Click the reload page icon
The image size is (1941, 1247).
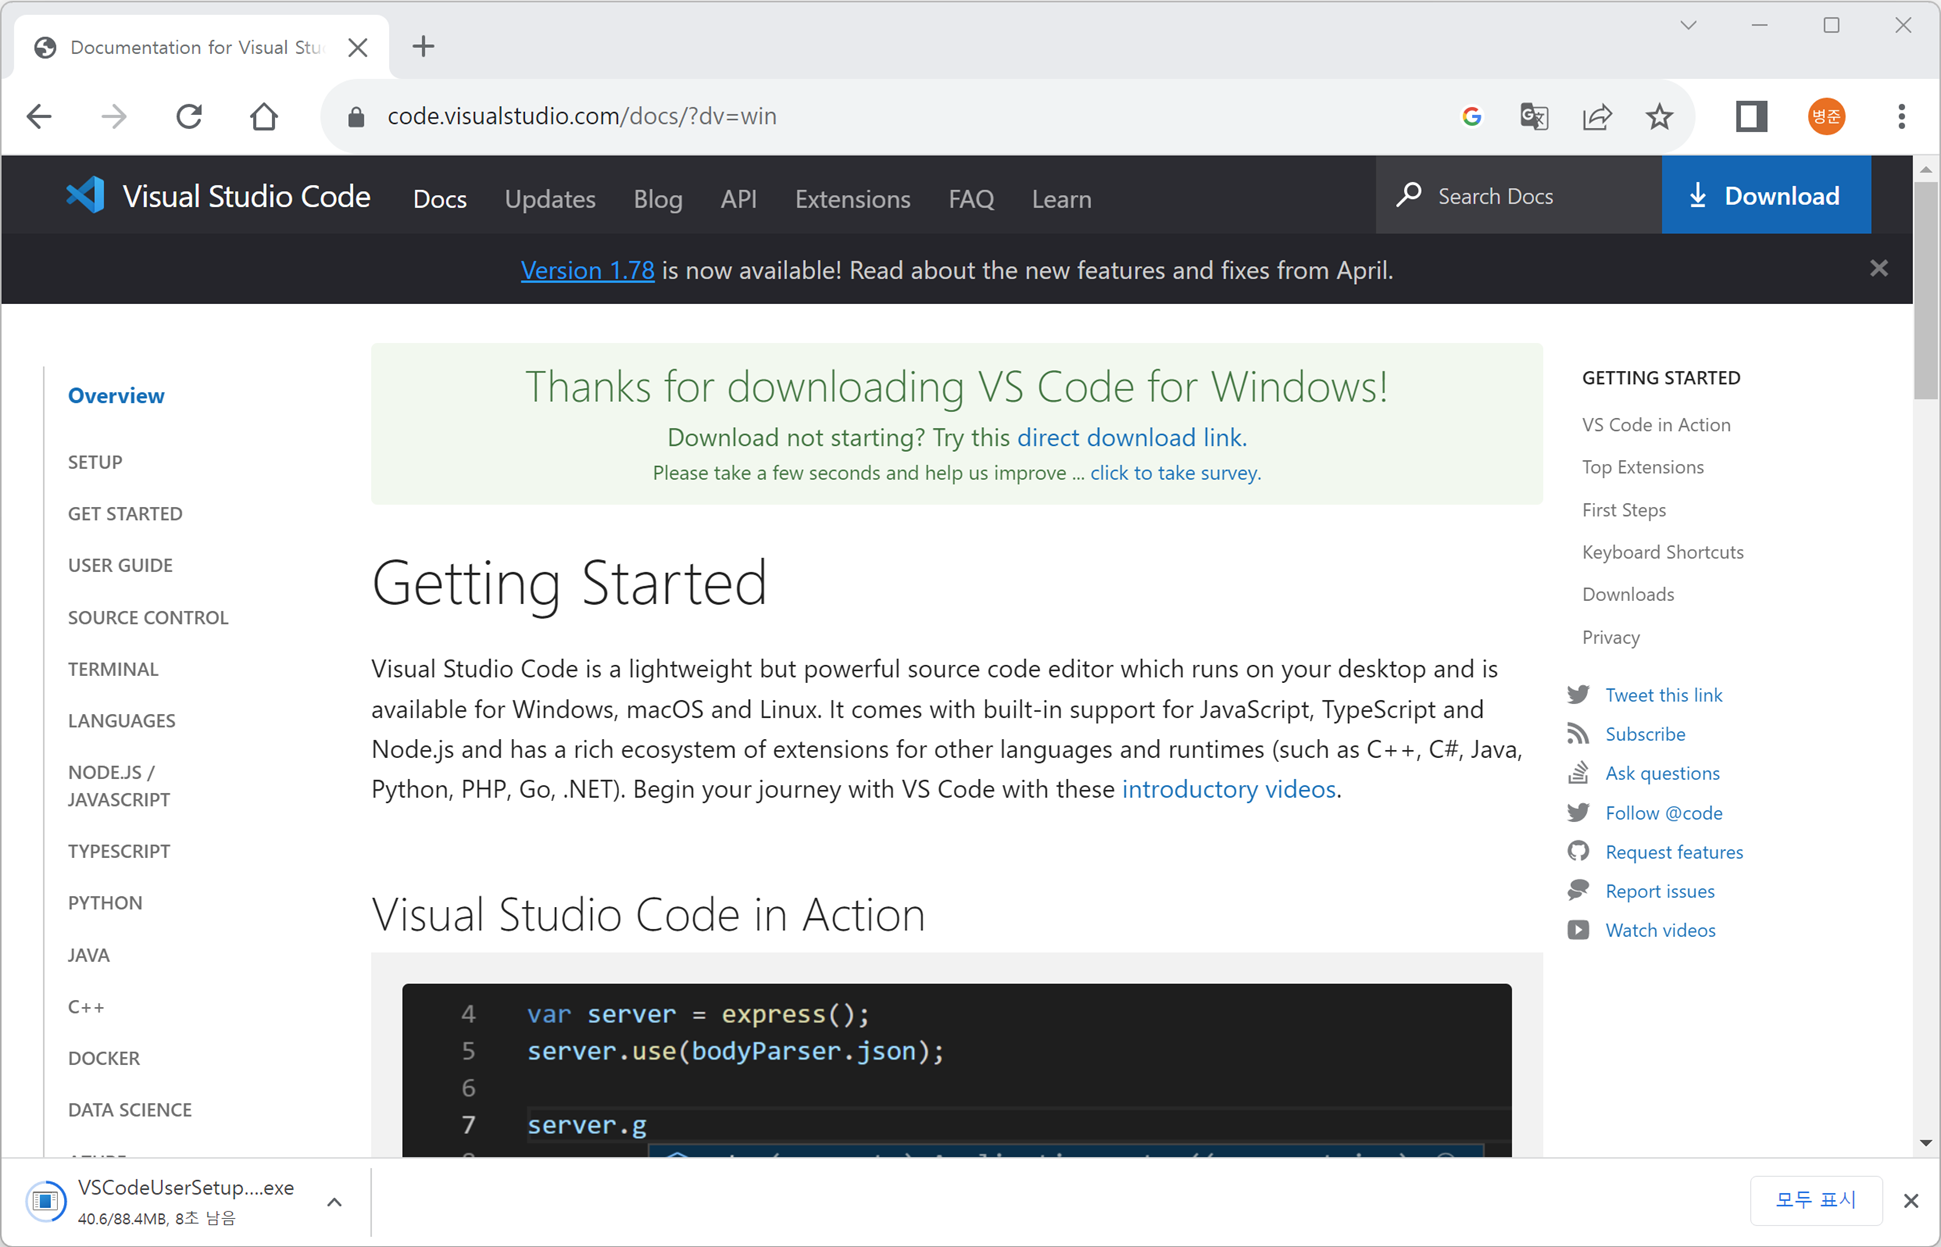tap(189, 116)
